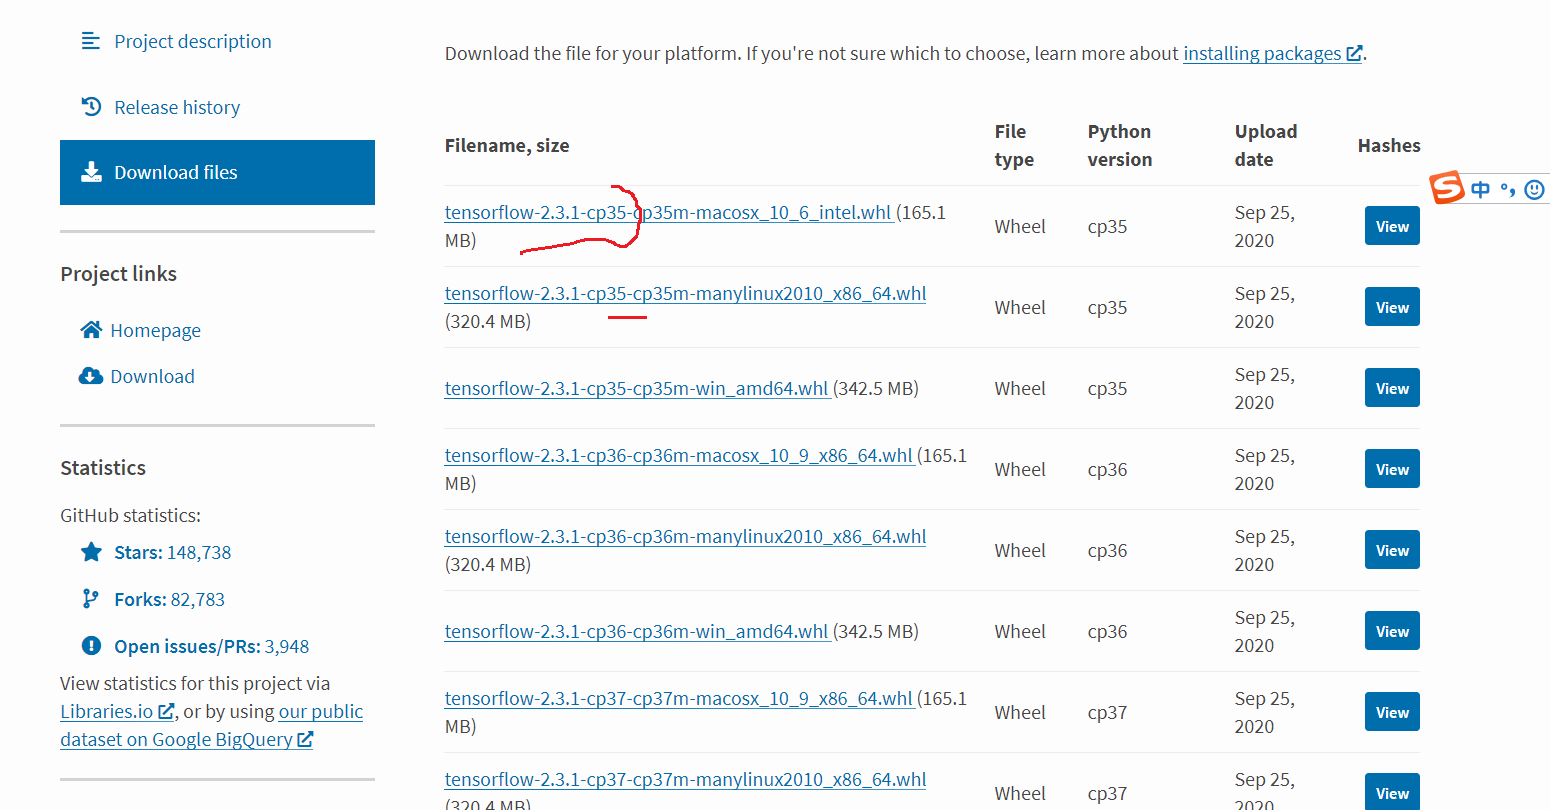Click the Upload date column header
Viewport: 1550px width, 810px height.
coord(1266,145)
